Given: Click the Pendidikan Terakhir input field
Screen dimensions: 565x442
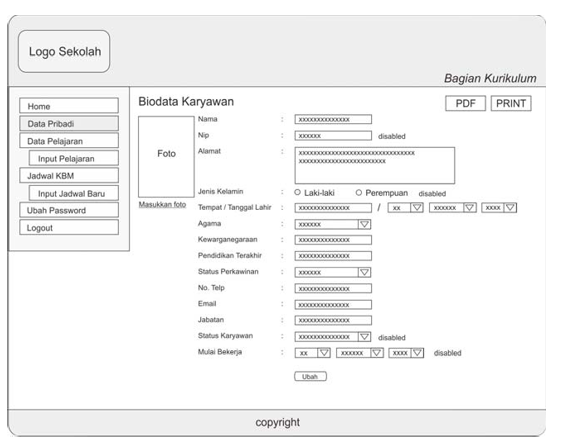Looking at the screenshot, I should (333, 256).
